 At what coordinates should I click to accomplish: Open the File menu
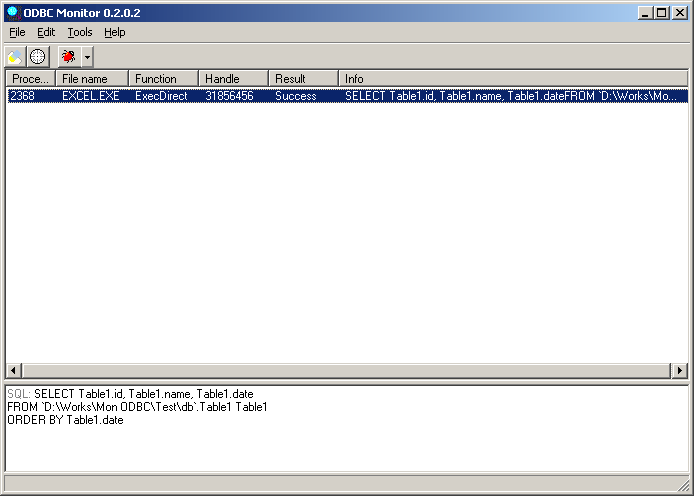(x=17, y=32)
